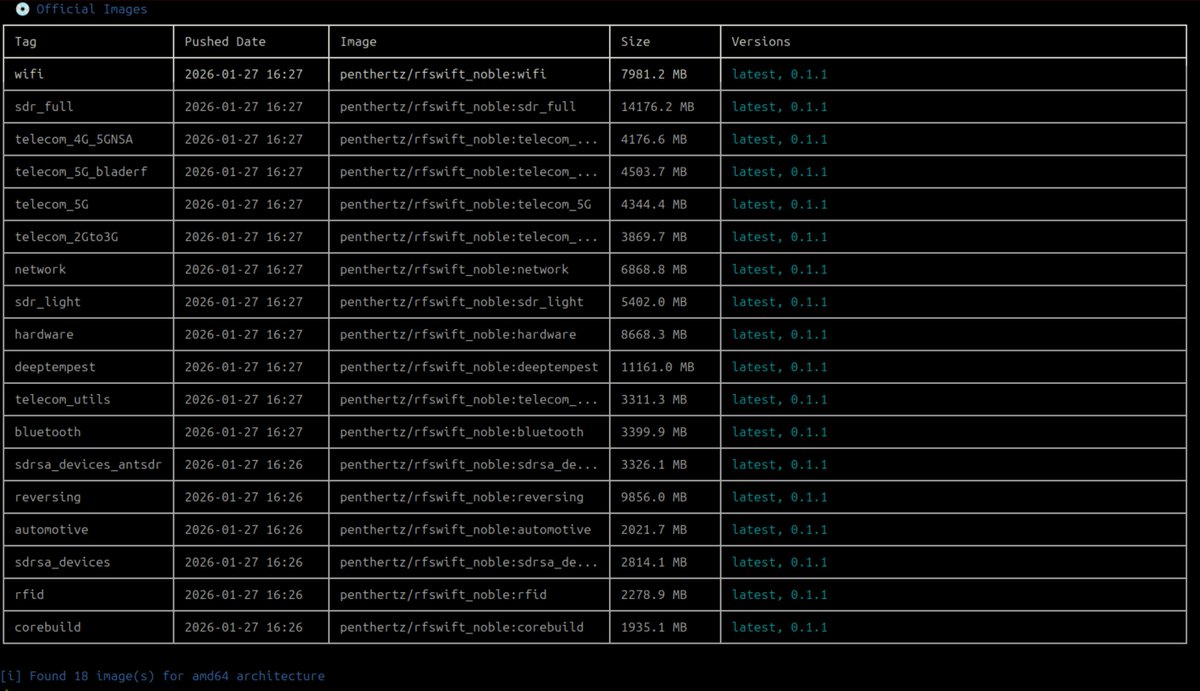Click the "Tag" column header
The width and height of the screenshot is (1200, 691).
(x=26, y=42)
